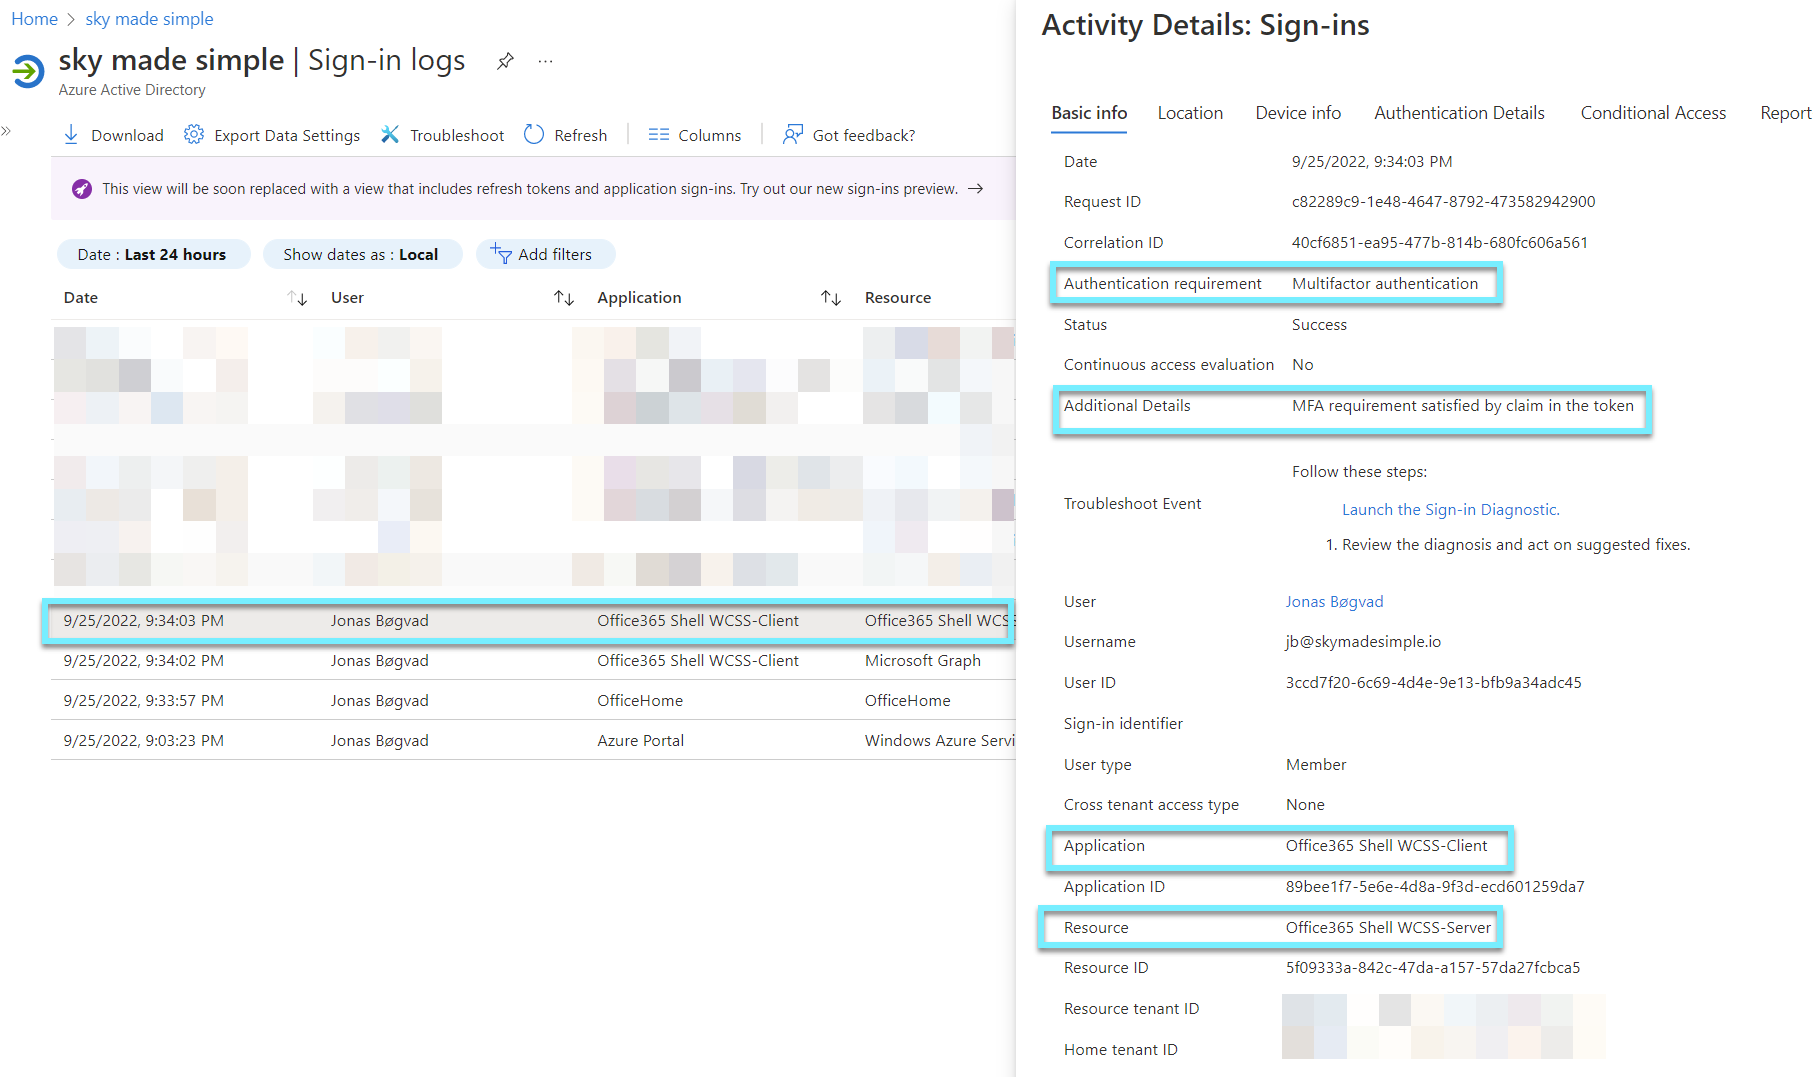Open the Device info tab

[1298, 113]
